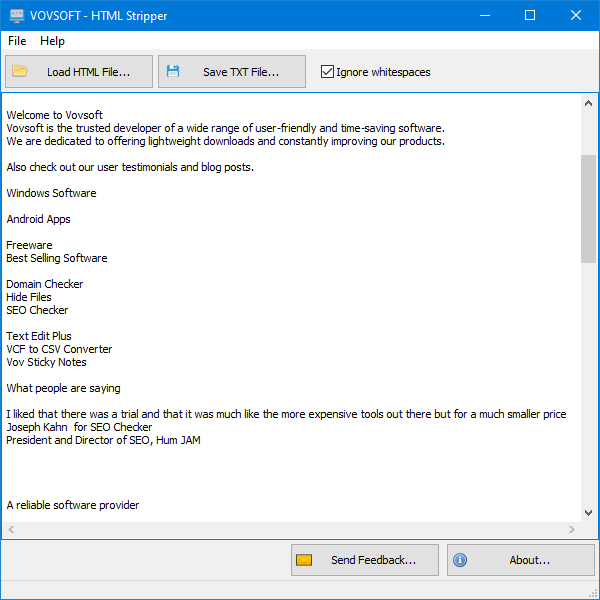Image resolution: width=600 pixels, height=600 pixels.
Task: Click the 'Also check out our user testimonials' line
Action: [130, 167]
